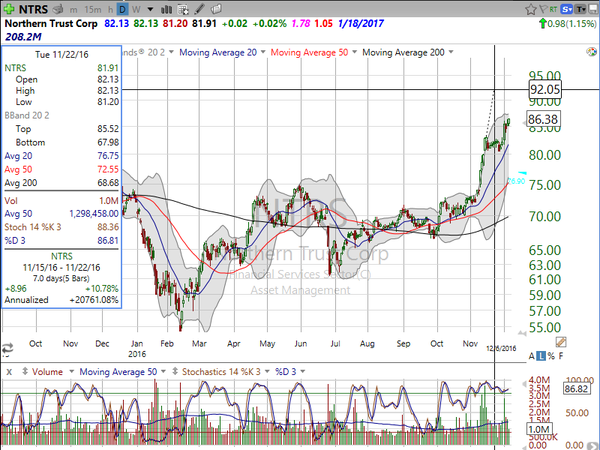
Task: Click the %D 3 indicator label
Action: click(x=285, y=372)
